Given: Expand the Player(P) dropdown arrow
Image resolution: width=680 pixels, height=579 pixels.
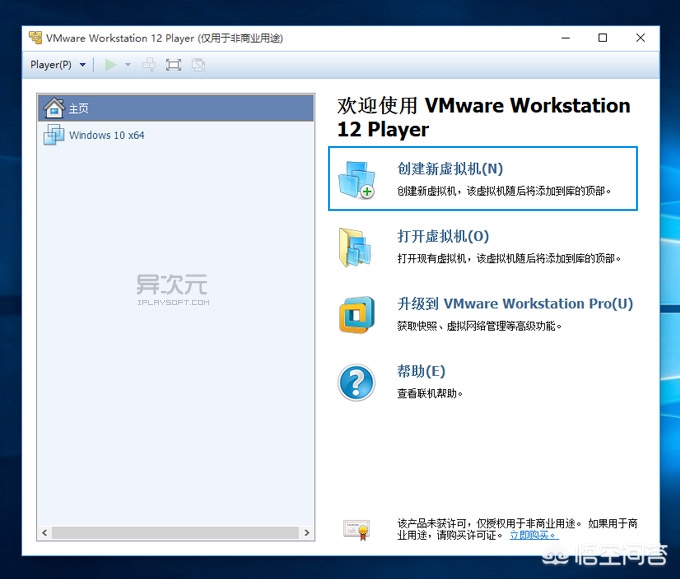Looking at the screenshot, I should (82, 65).
